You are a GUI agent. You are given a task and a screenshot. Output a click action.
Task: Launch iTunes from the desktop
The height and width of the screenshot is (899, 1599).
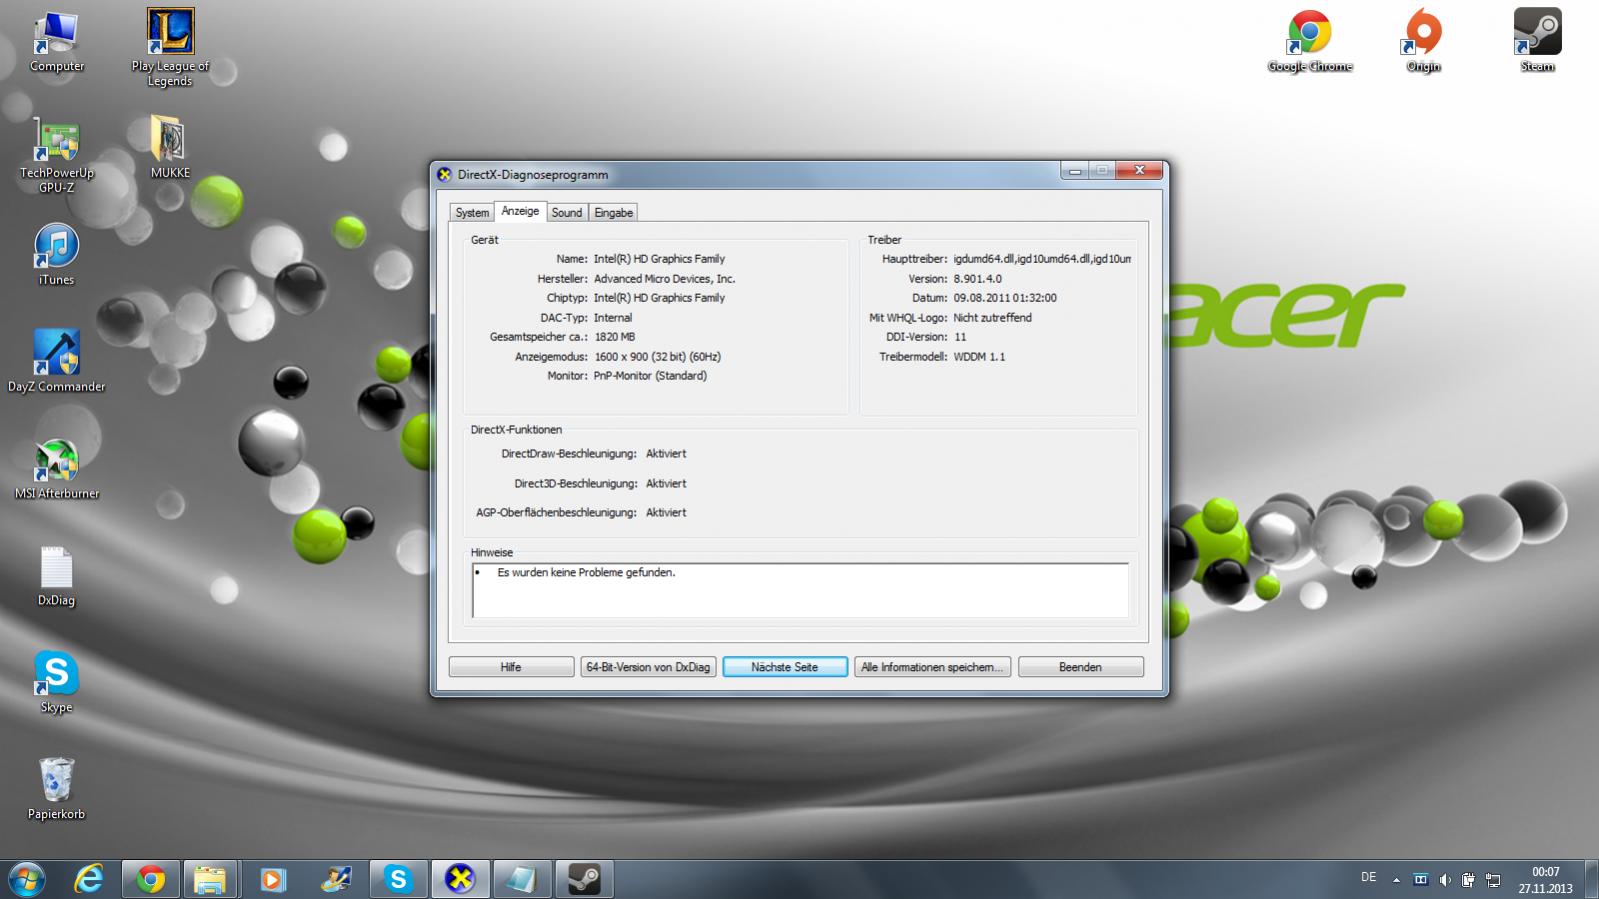pyautogui.click(x=56, y=254)
